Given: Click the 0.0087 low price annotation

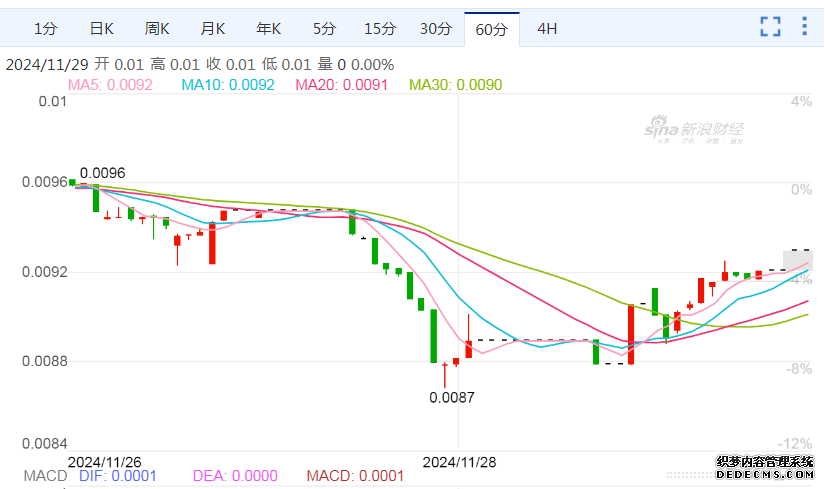Looking at the screenshot, I should point(451,397).
